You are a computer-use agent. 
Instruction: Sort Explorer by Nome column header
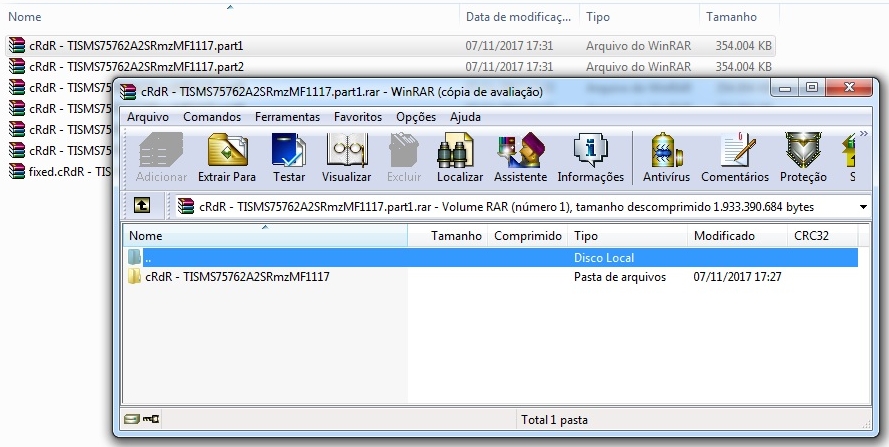pos(230,17)
